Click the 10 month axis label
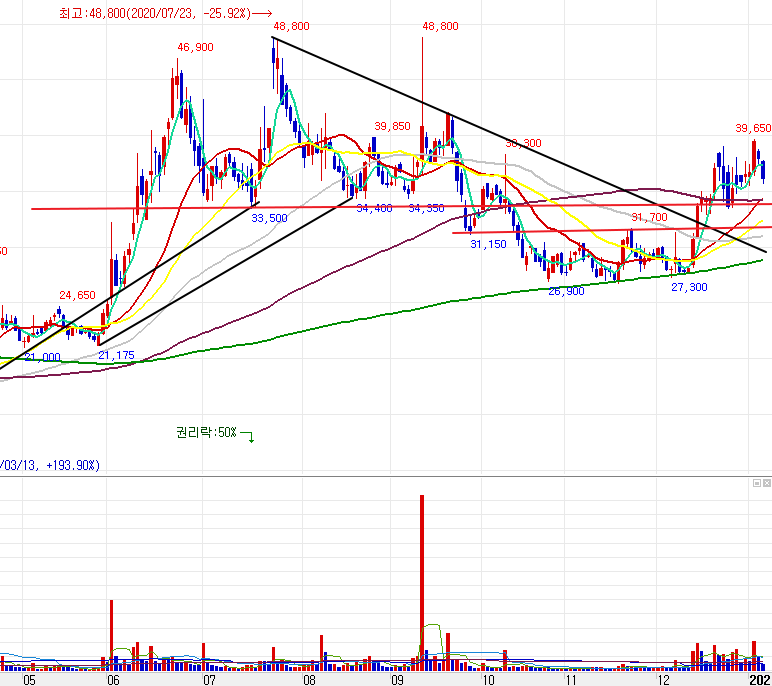This screenshot has height=686, width=772. (x=488, y=680)
